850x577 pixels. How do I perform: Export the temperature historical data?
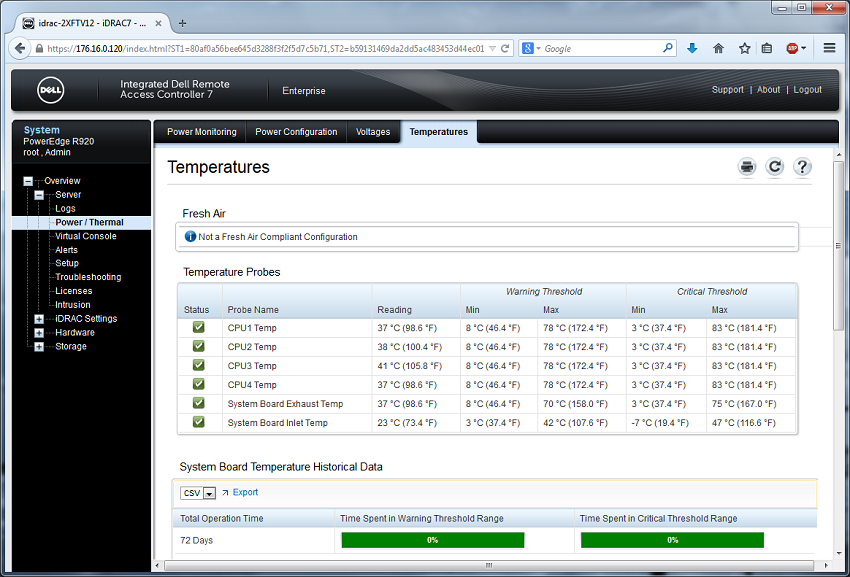tap(245, 492)
